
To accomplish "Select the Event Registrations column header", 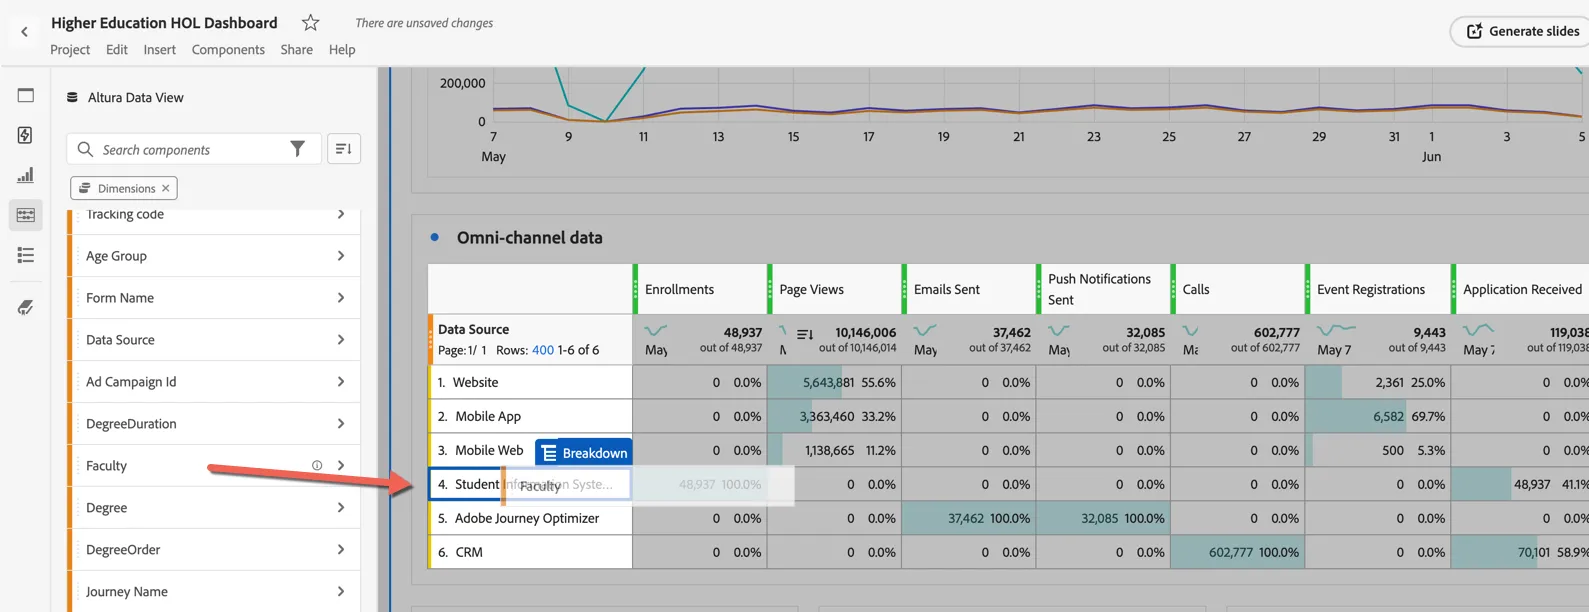I will (x=1378, y=289).
